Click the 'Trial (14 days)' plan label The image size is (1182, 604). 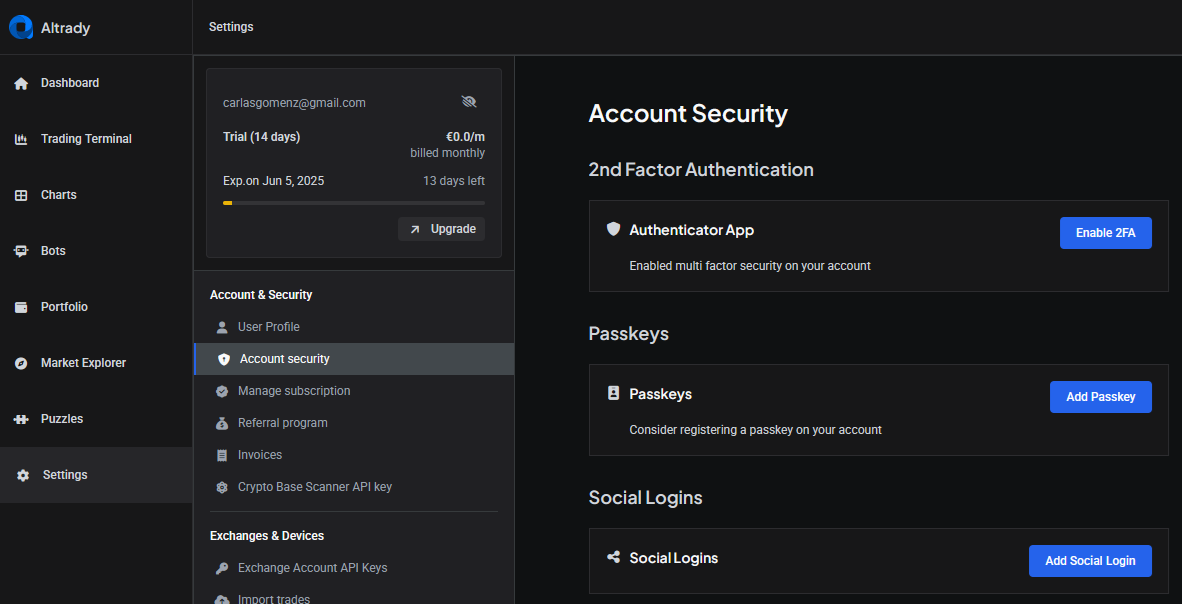coord(262,137)
